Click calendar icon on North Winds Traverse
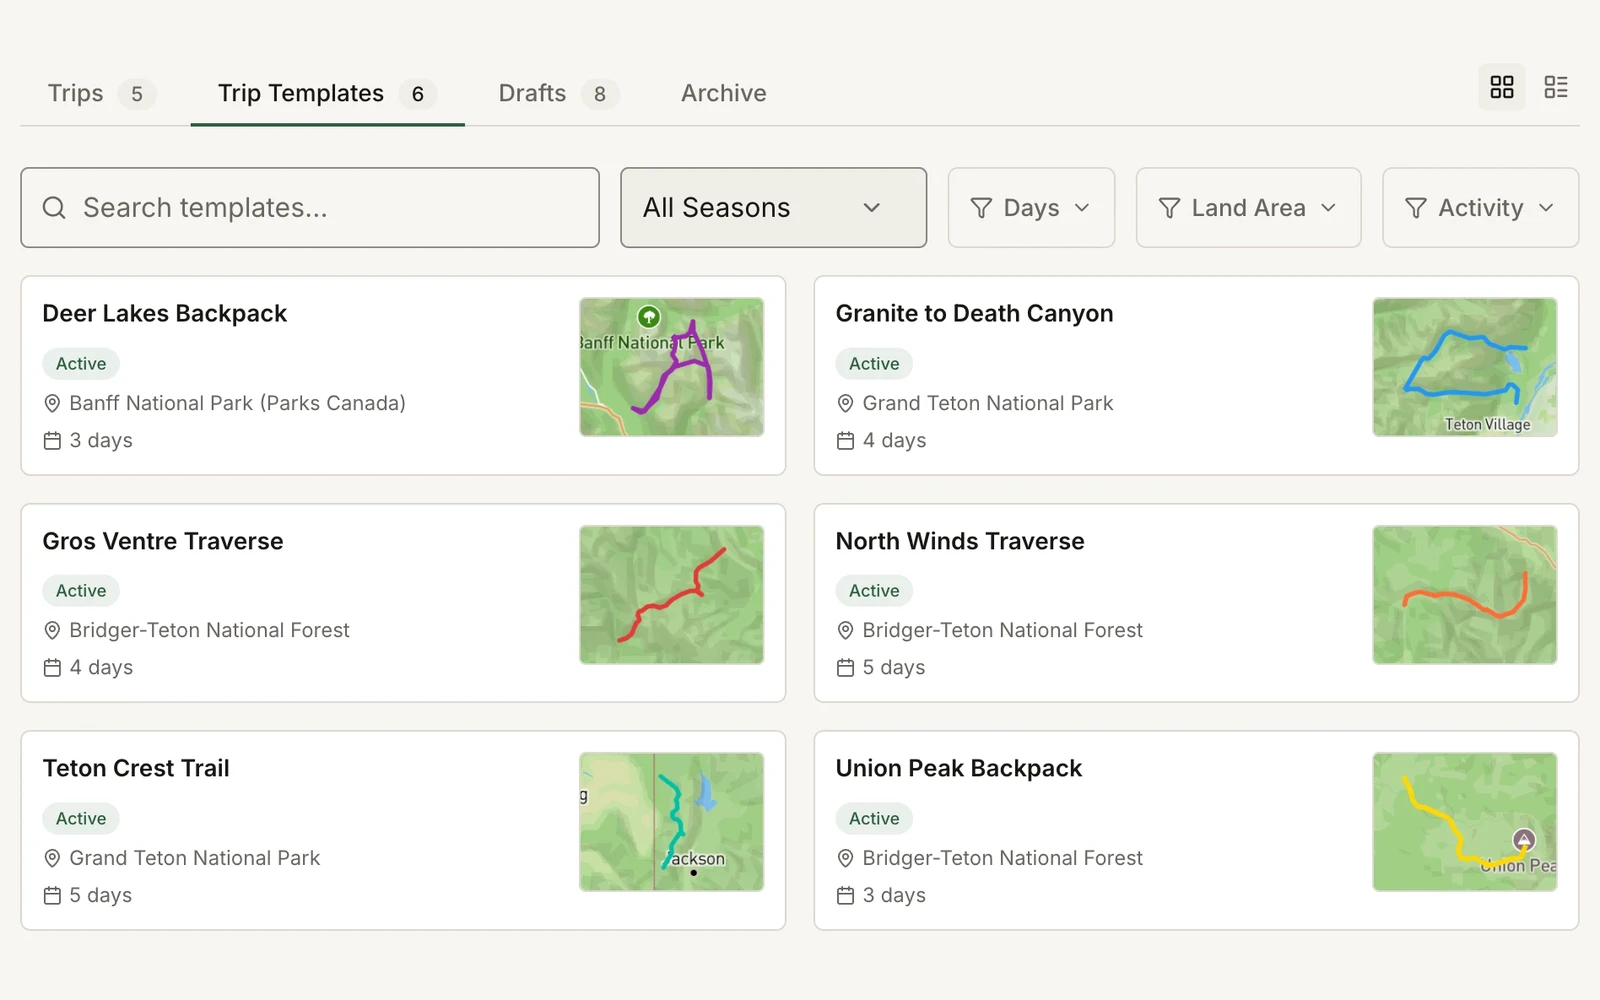The height and width of the screenshot is (1000, 1600). click(x=845, y=667)
